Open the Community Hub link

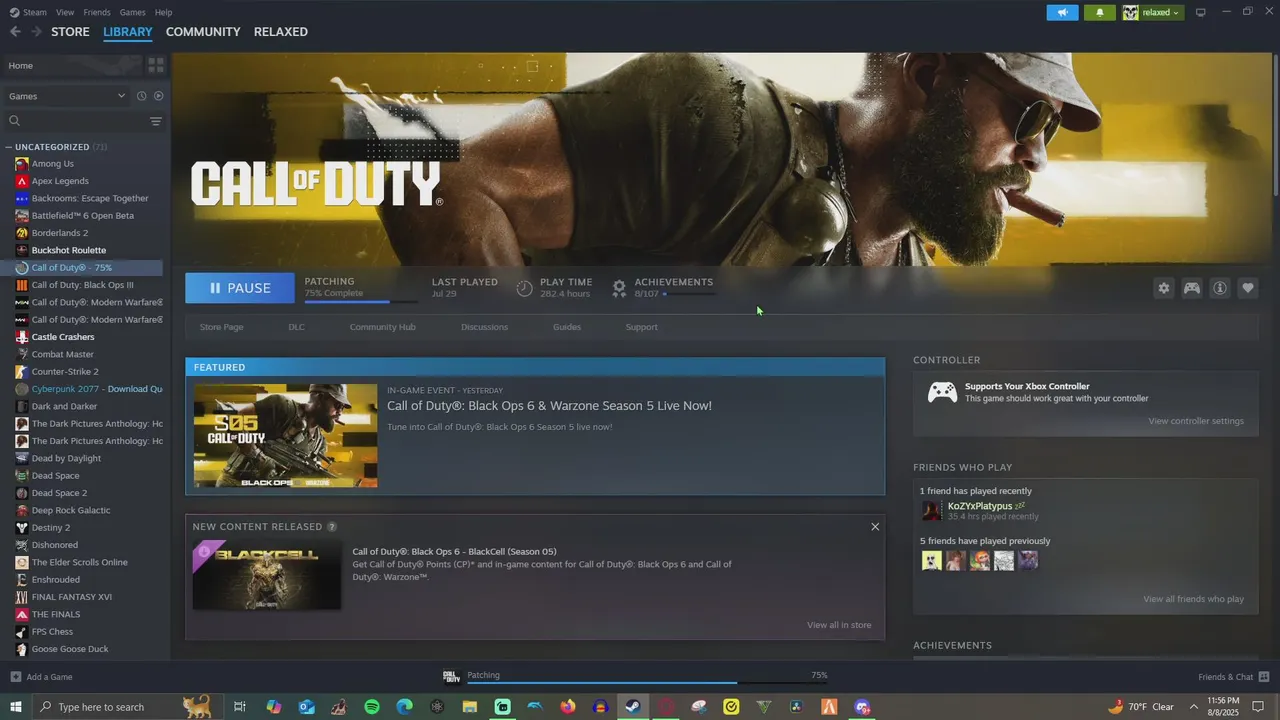point(383,327)
